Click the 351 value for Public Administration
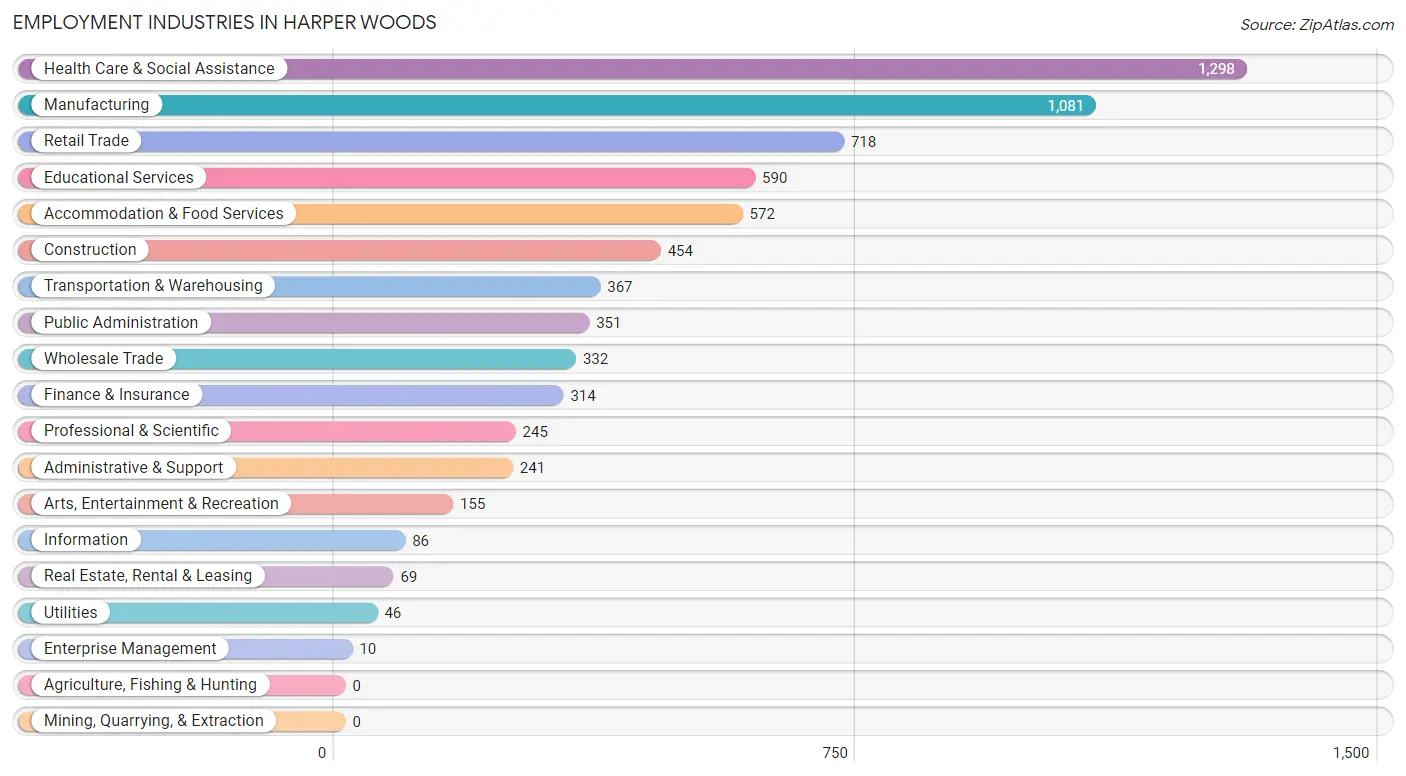Screen dimensions: 1406x776 tap(608, 323)
